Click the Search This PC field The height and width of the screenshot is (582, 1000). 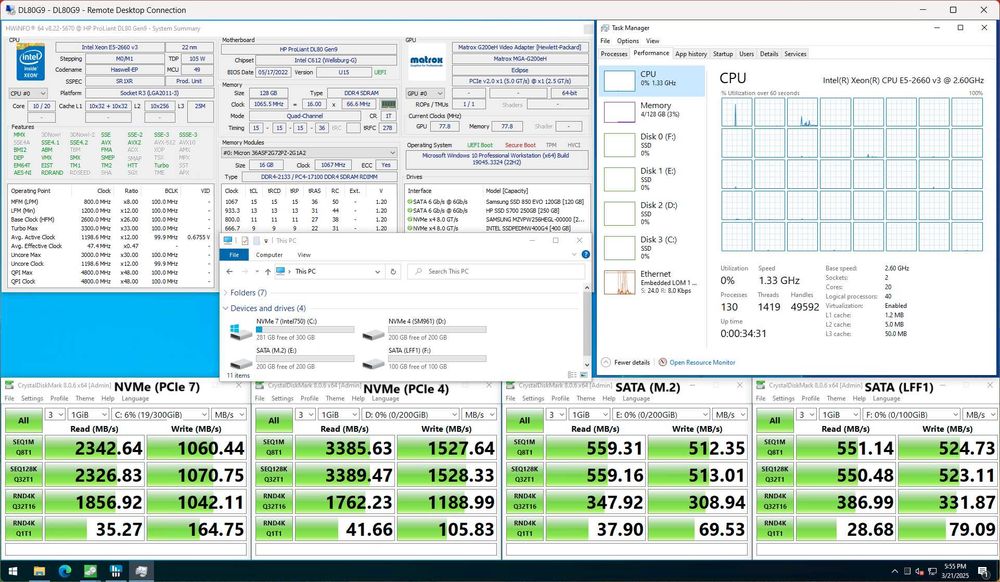(x=496, y=272)
